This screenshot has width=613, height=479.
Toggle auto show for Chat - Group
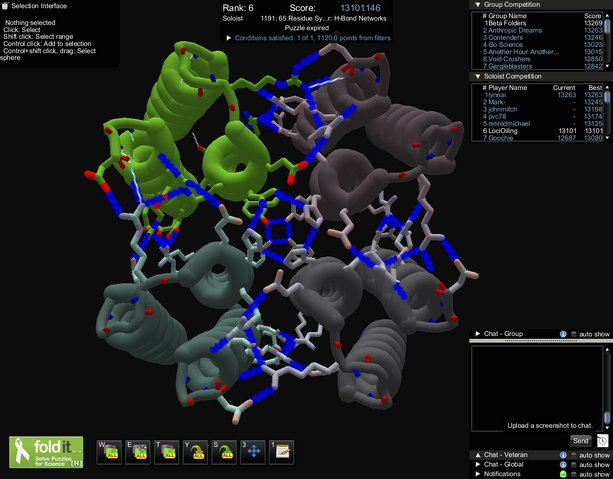[574, 334]
